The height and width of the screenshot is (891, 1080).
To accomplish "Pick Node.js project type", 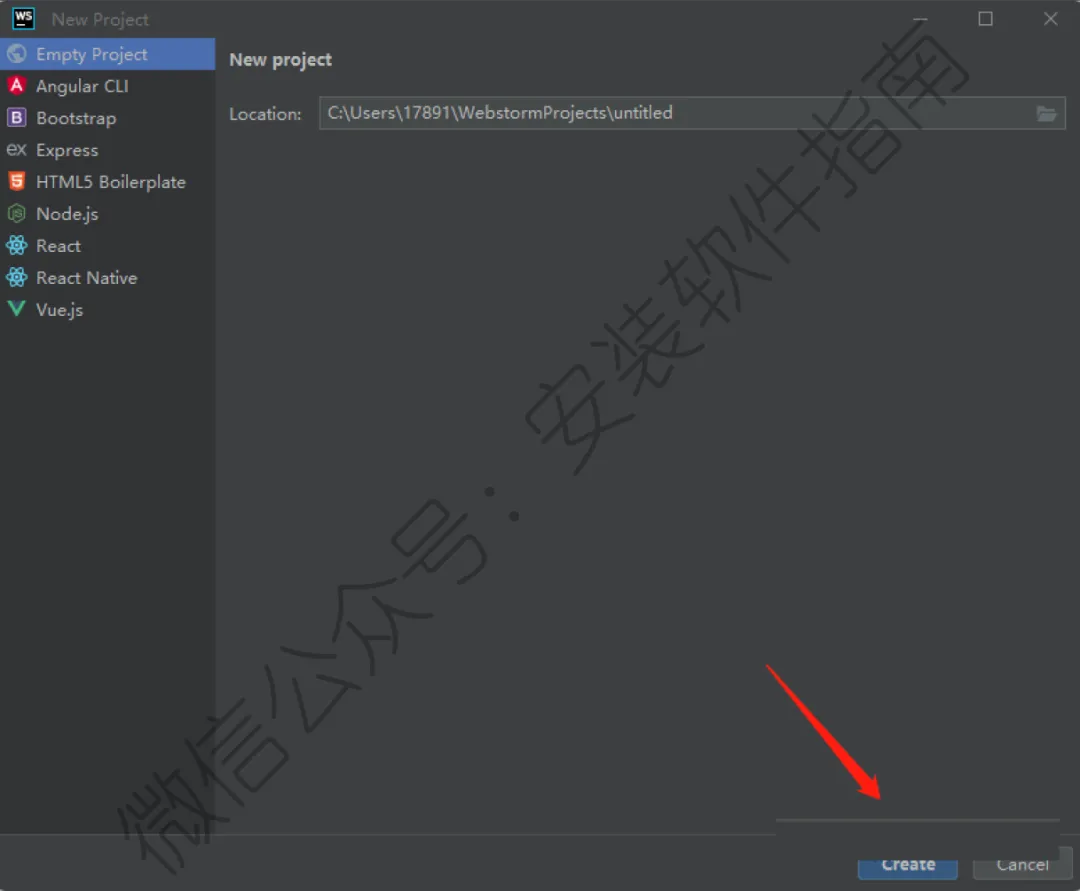I will coord(107,213).
